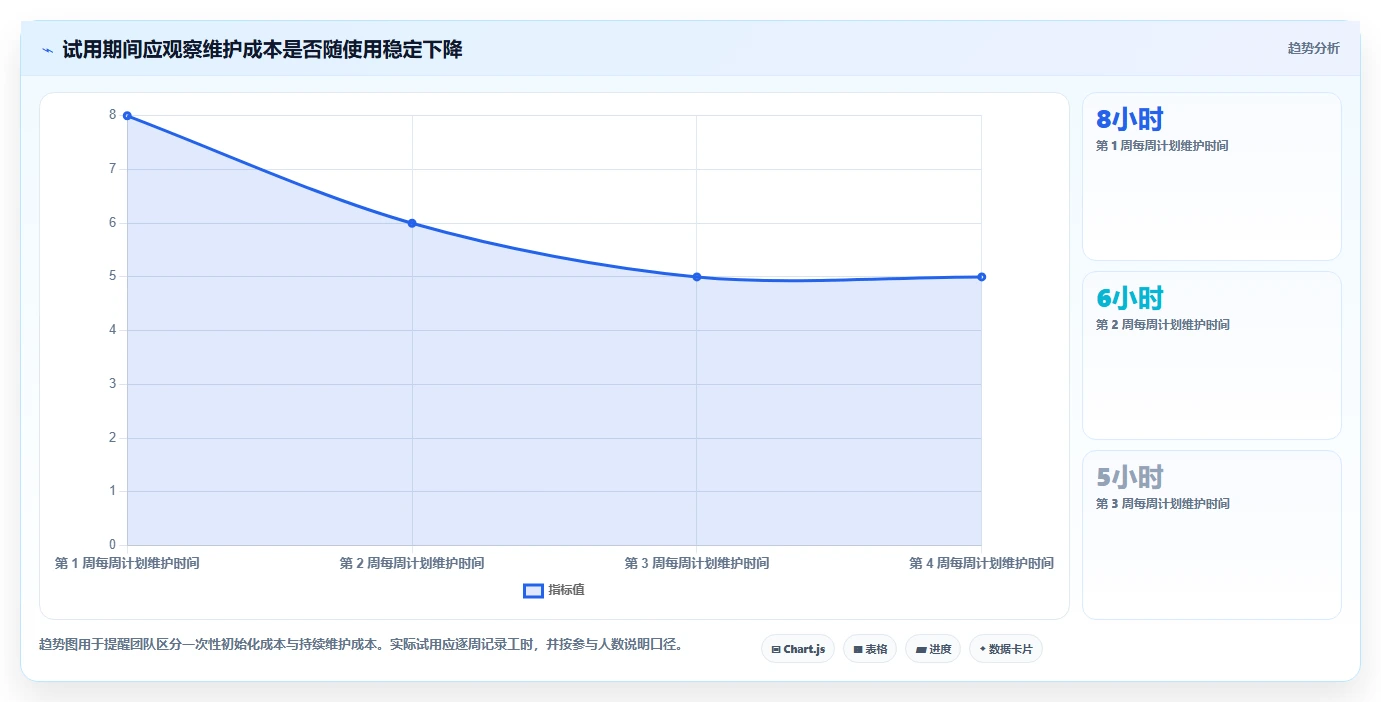
Task: Click the title 试用期间应观察维护成本是否随使用稳定下降
Action: click(262, 50)
